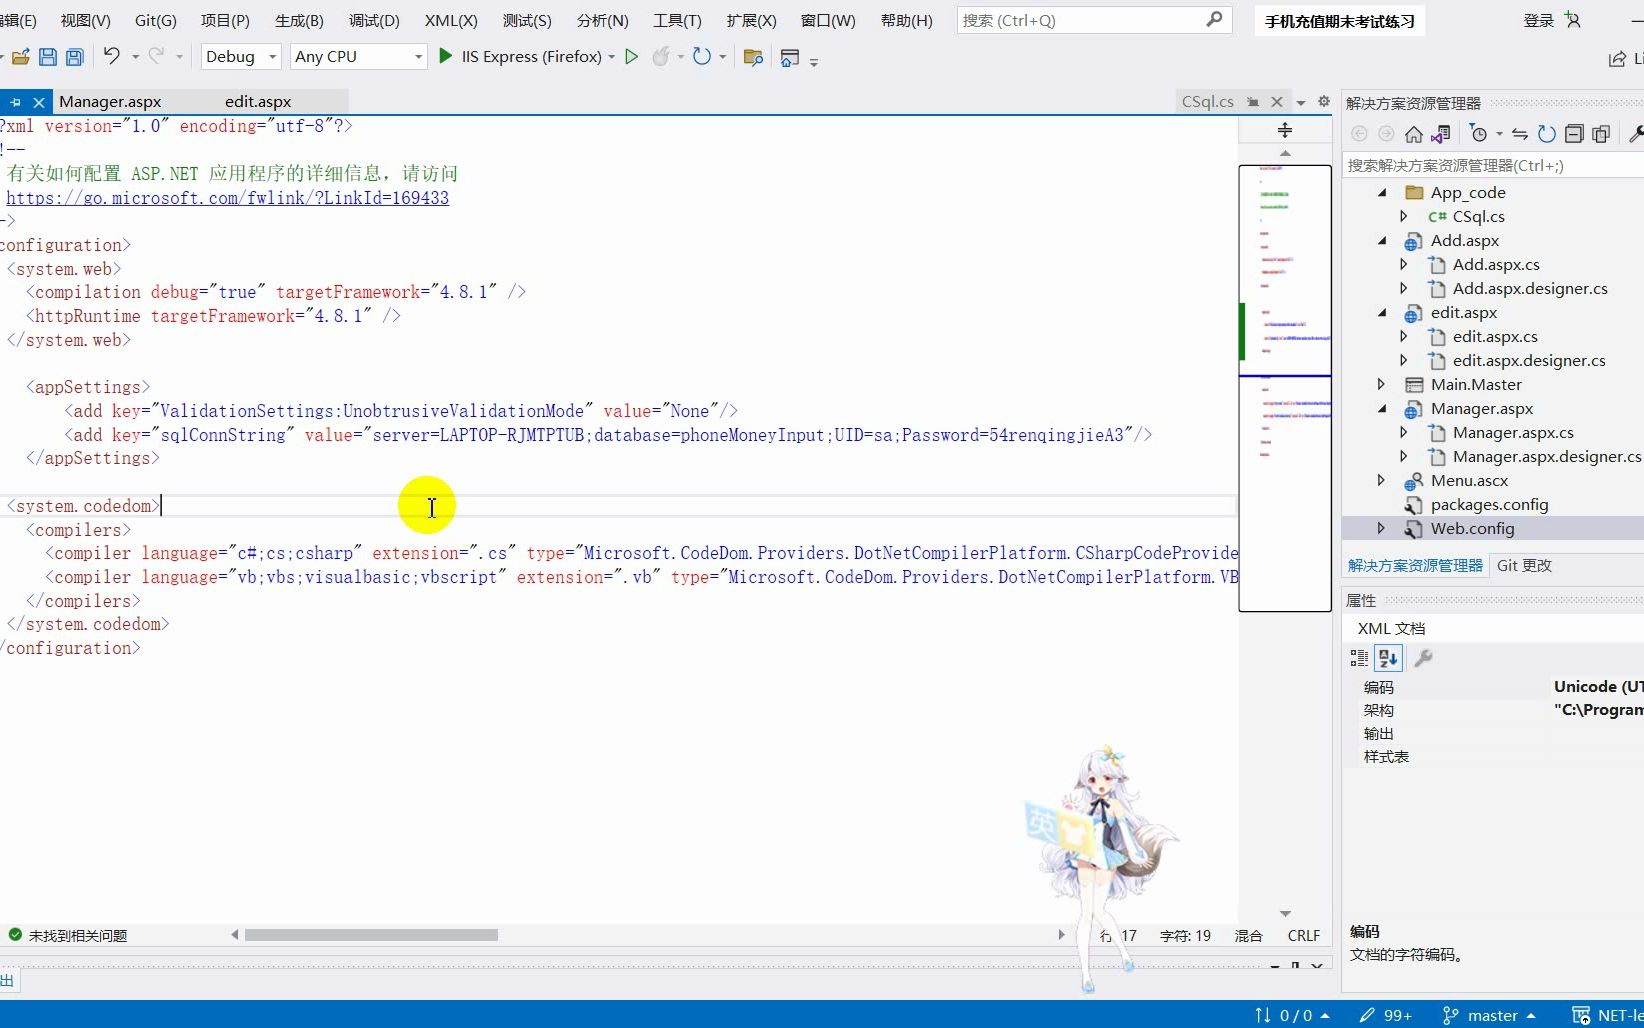Viewport: 1644px width, 1028px height.
Task: Click the property pages wrench icon
Action: [1423, 658]
